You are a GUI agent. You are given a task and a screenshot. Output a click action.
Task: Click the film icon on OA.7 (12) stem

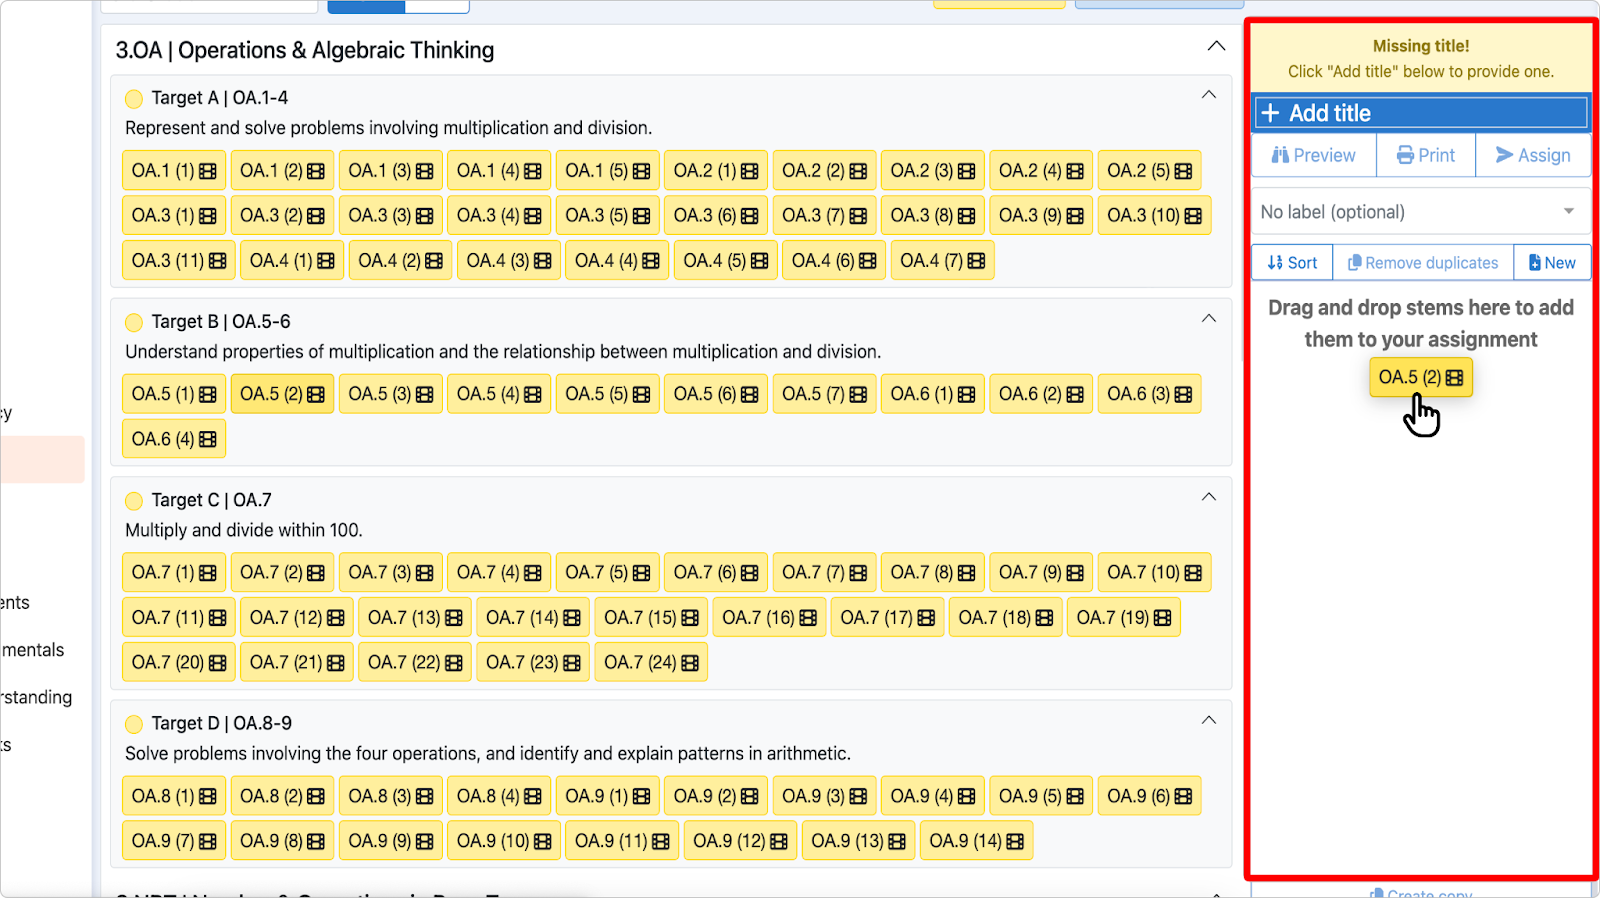336,618
